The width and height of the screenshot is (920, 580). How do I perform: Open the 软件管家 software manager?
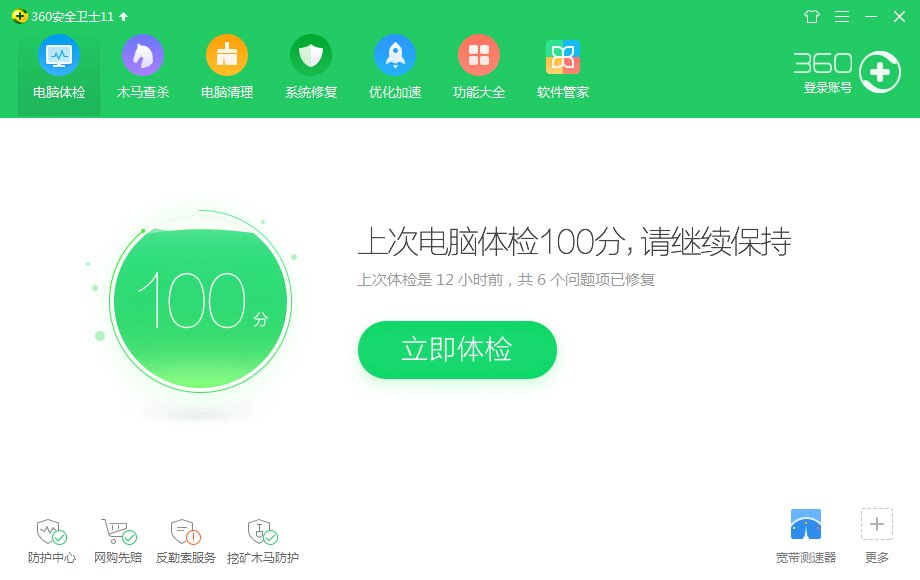[562, 68]
